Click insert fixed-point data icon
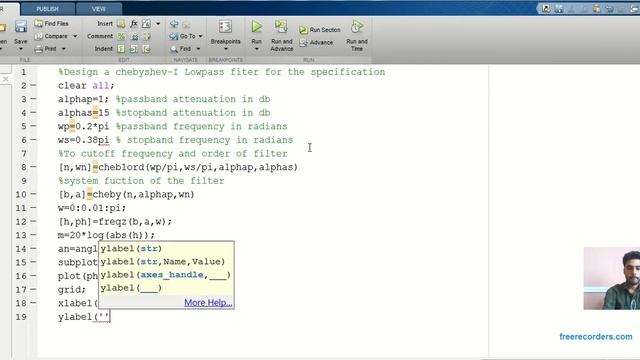 146,24
